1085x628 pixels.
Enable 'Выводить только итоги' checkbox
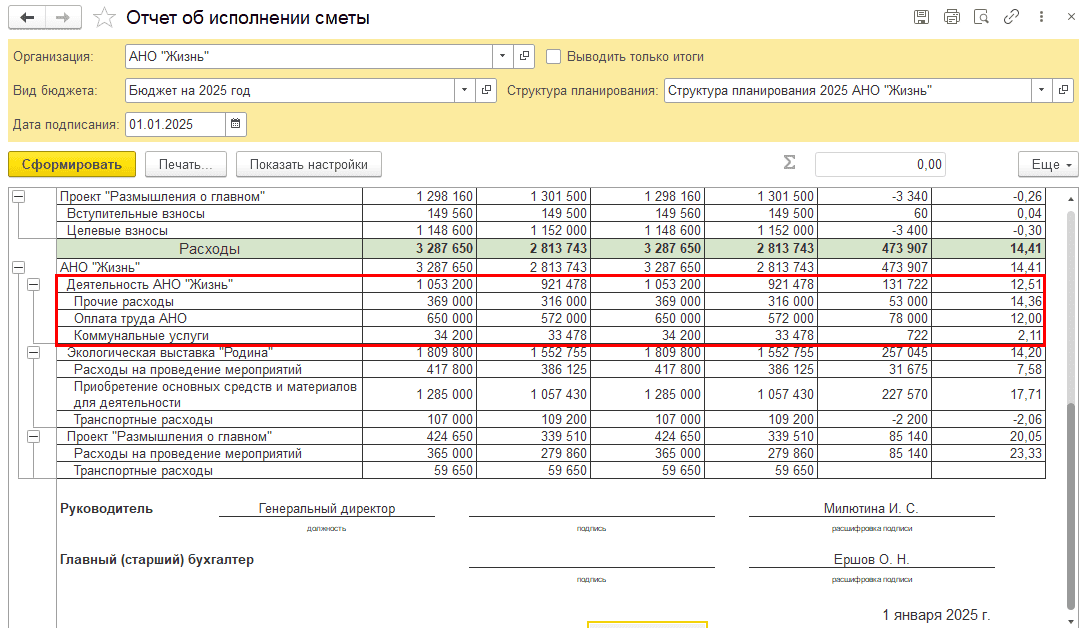[555, 56]
